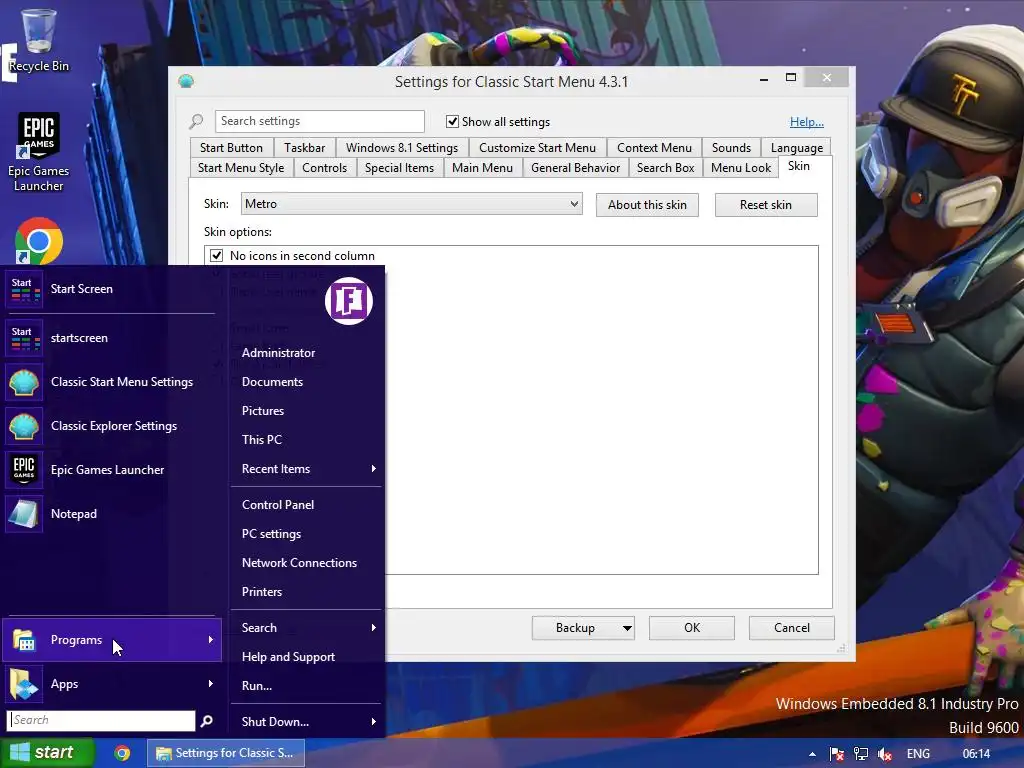Expand the Shut Down options arrow

point(374,722)
